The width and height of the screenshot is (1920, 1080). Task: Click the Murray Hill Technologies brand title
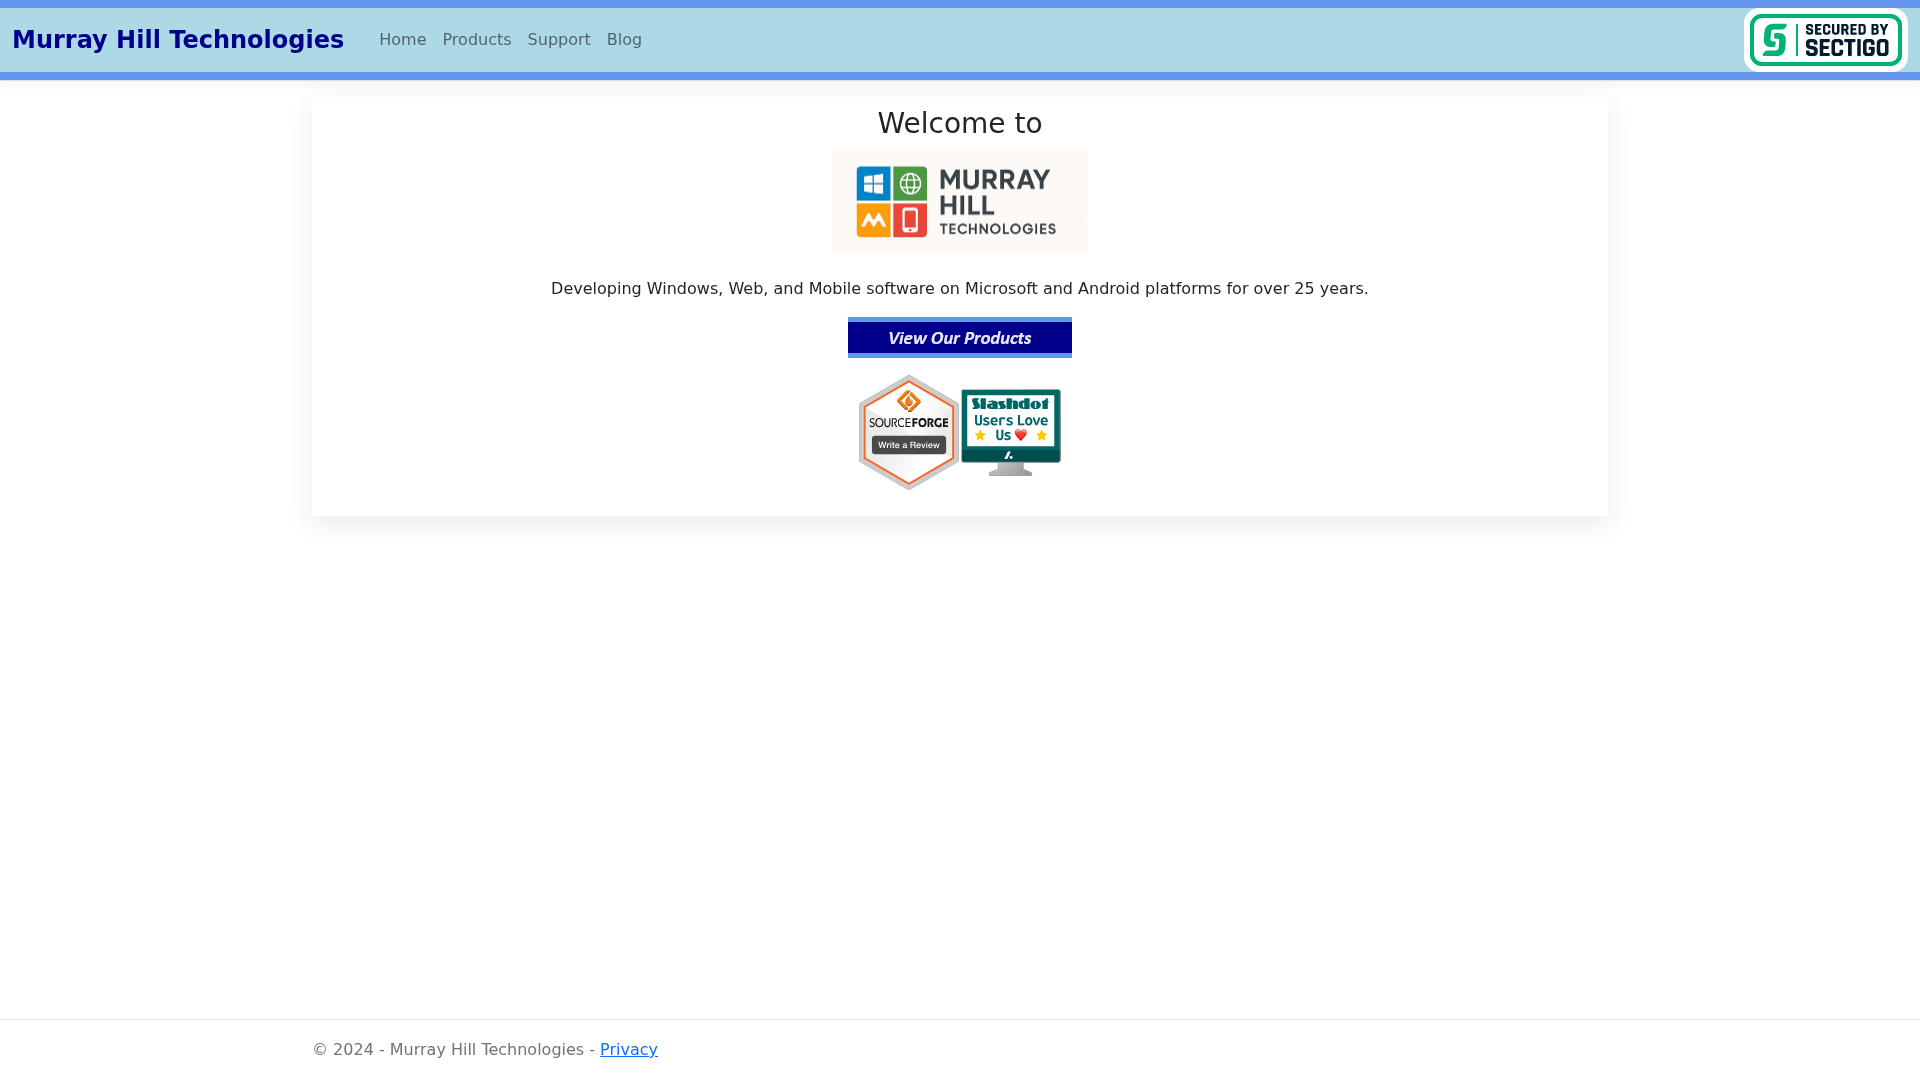click(178, 40)
